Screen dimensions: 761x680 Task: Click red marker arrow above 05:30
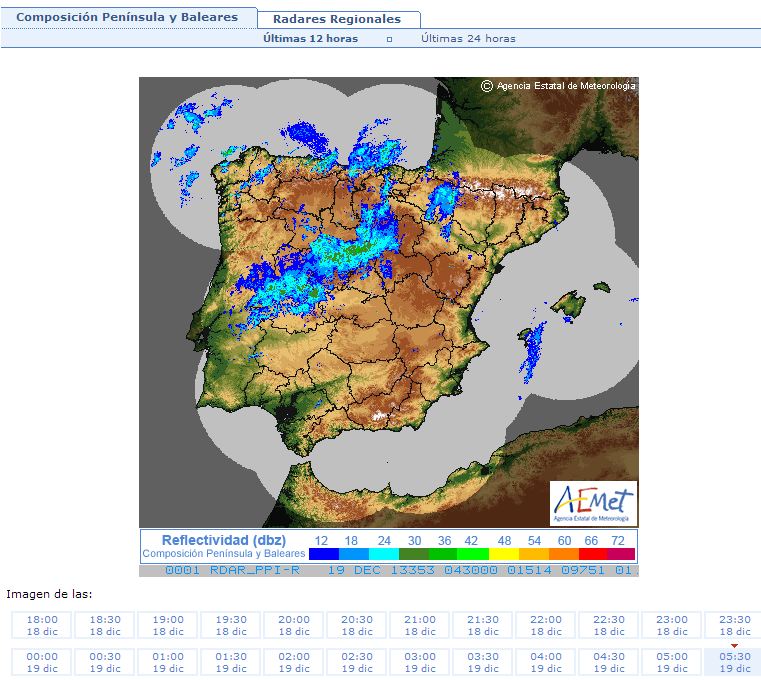tap(734, 646)
